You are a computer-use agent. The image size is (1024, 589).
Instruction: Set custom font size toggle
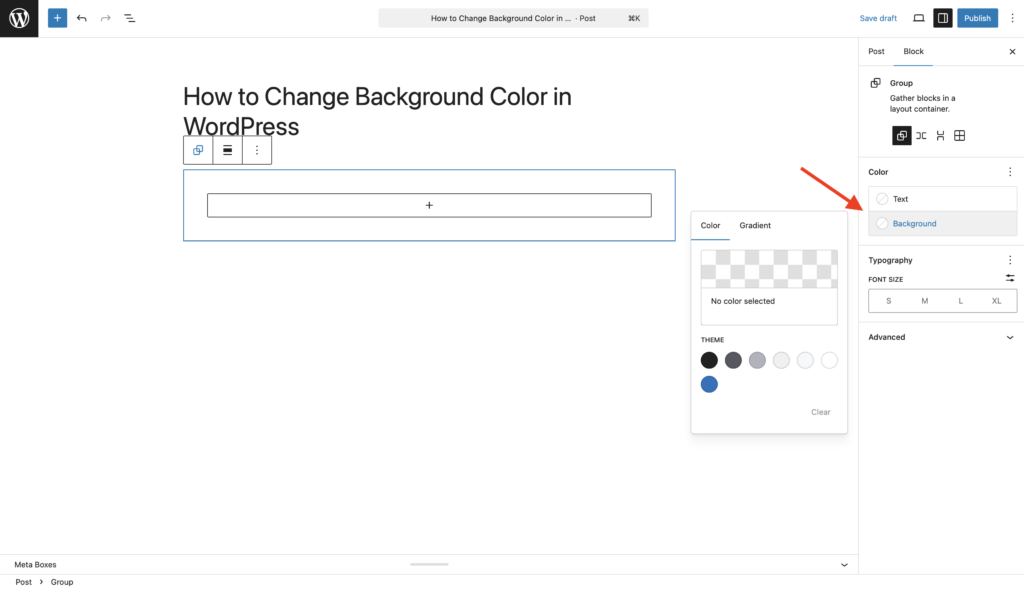coord(1010,278)
